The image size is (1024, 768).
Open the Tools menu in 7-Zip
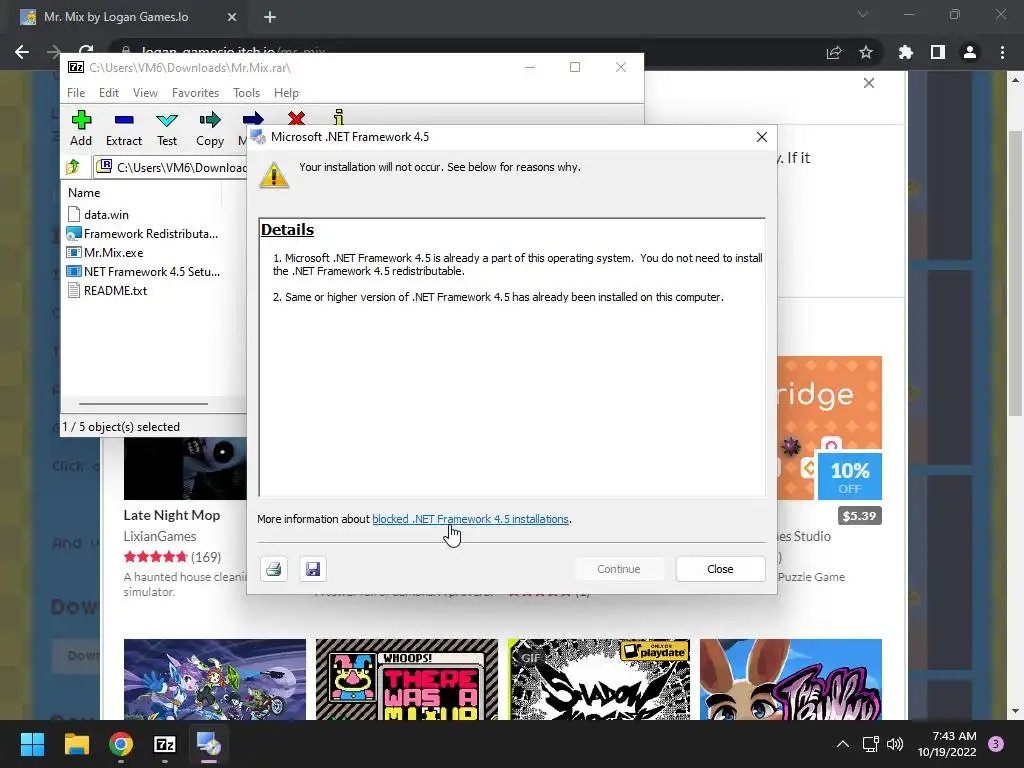point(246,93)
